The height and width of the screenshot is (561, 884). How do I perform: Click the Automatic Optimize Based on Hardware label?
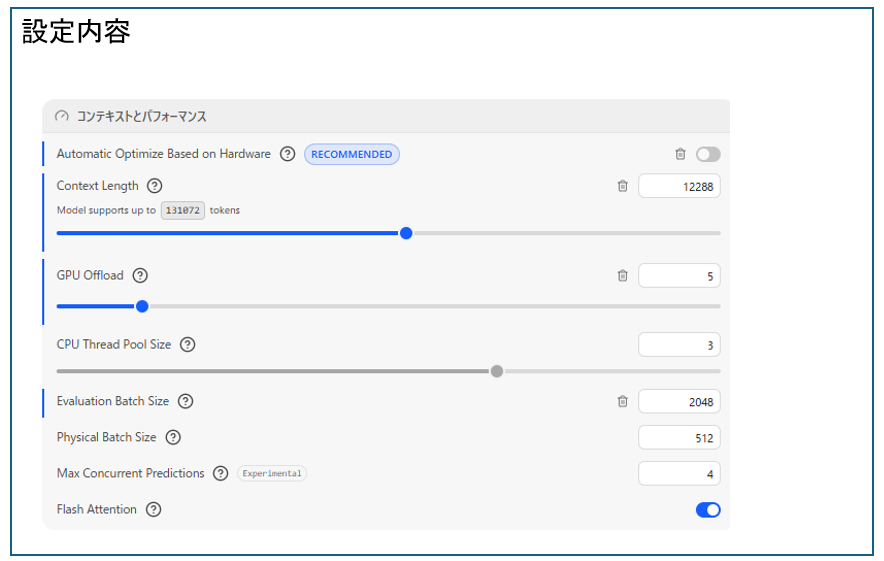(x=163, y=153)
